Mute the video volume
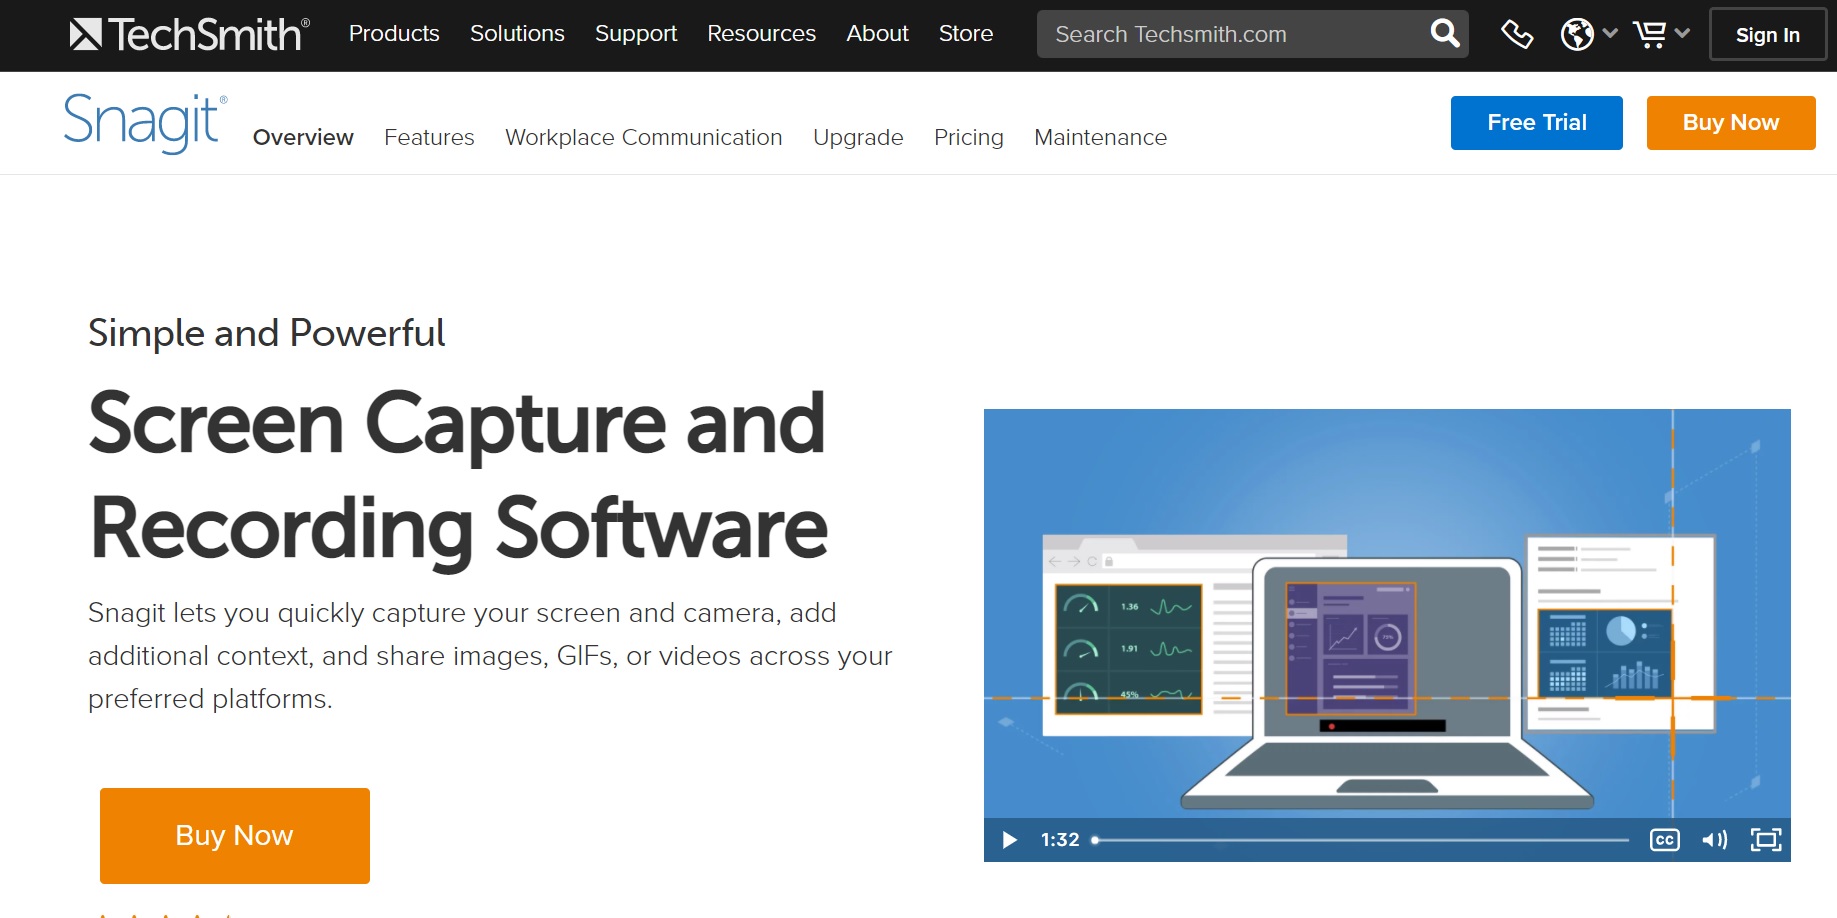This screenshot has width=1837, height=918. tap(1714, 840)
